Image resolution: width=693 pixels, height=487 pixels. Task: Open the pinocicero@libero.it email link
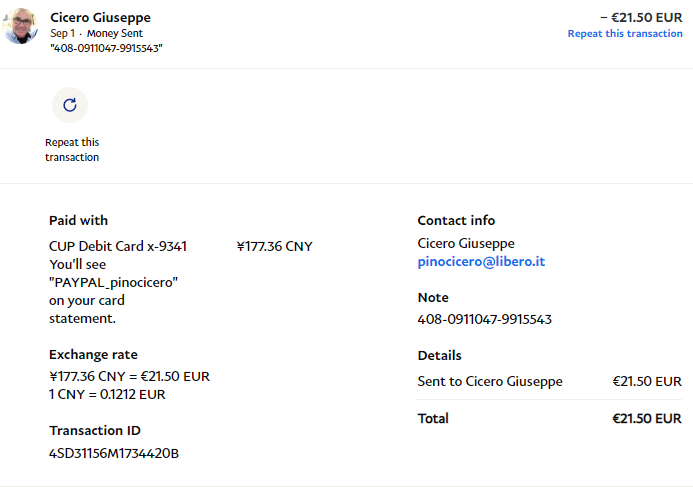click(481, 262)
